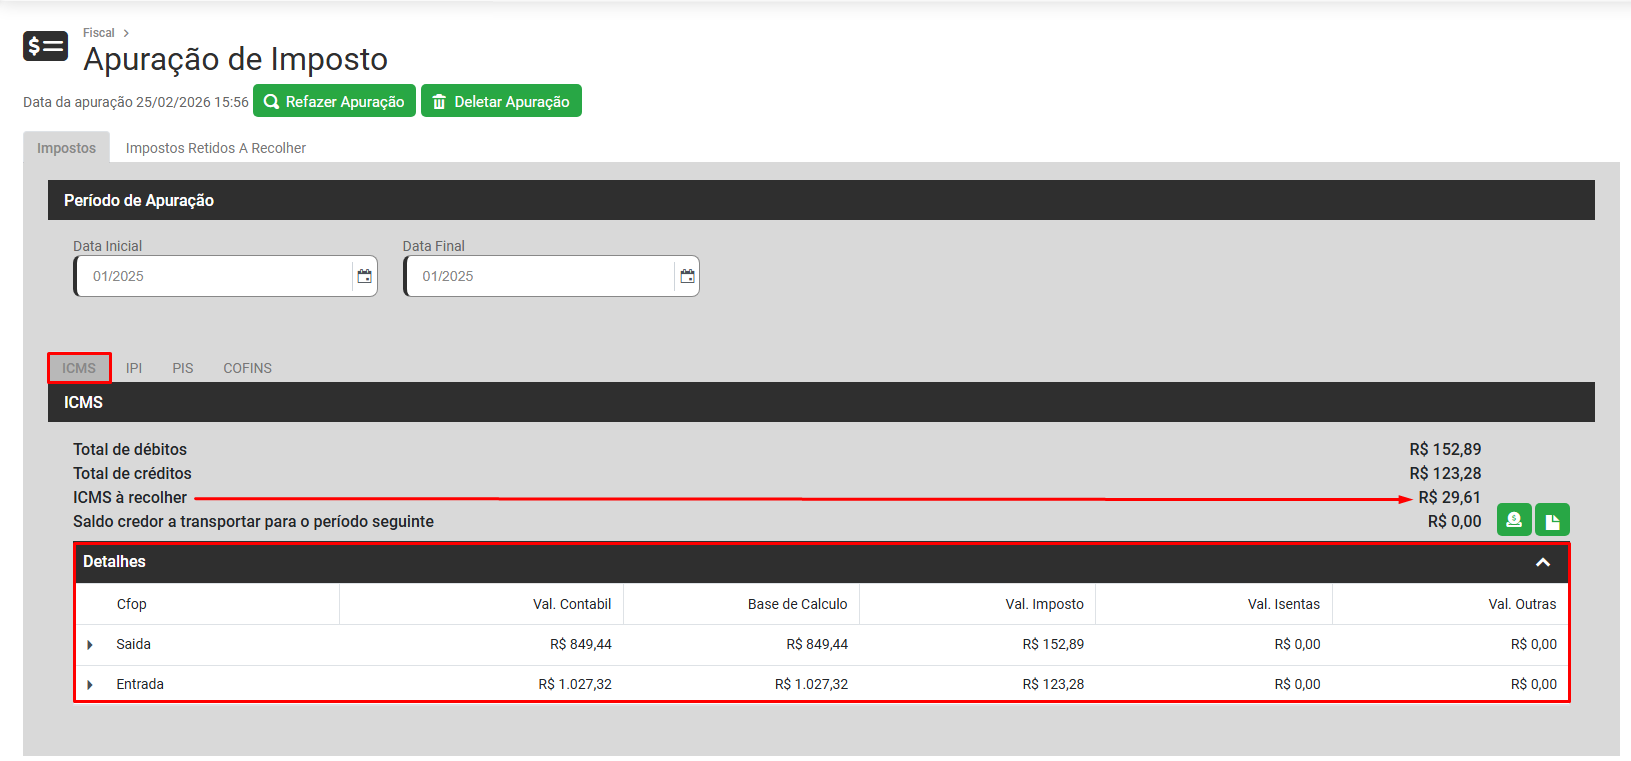Image resolution: width=1631 pixels, height=761 pixels.
Task: Open the Data Final calendar picker
Action: pyautogui.click(x=687, y=276)
